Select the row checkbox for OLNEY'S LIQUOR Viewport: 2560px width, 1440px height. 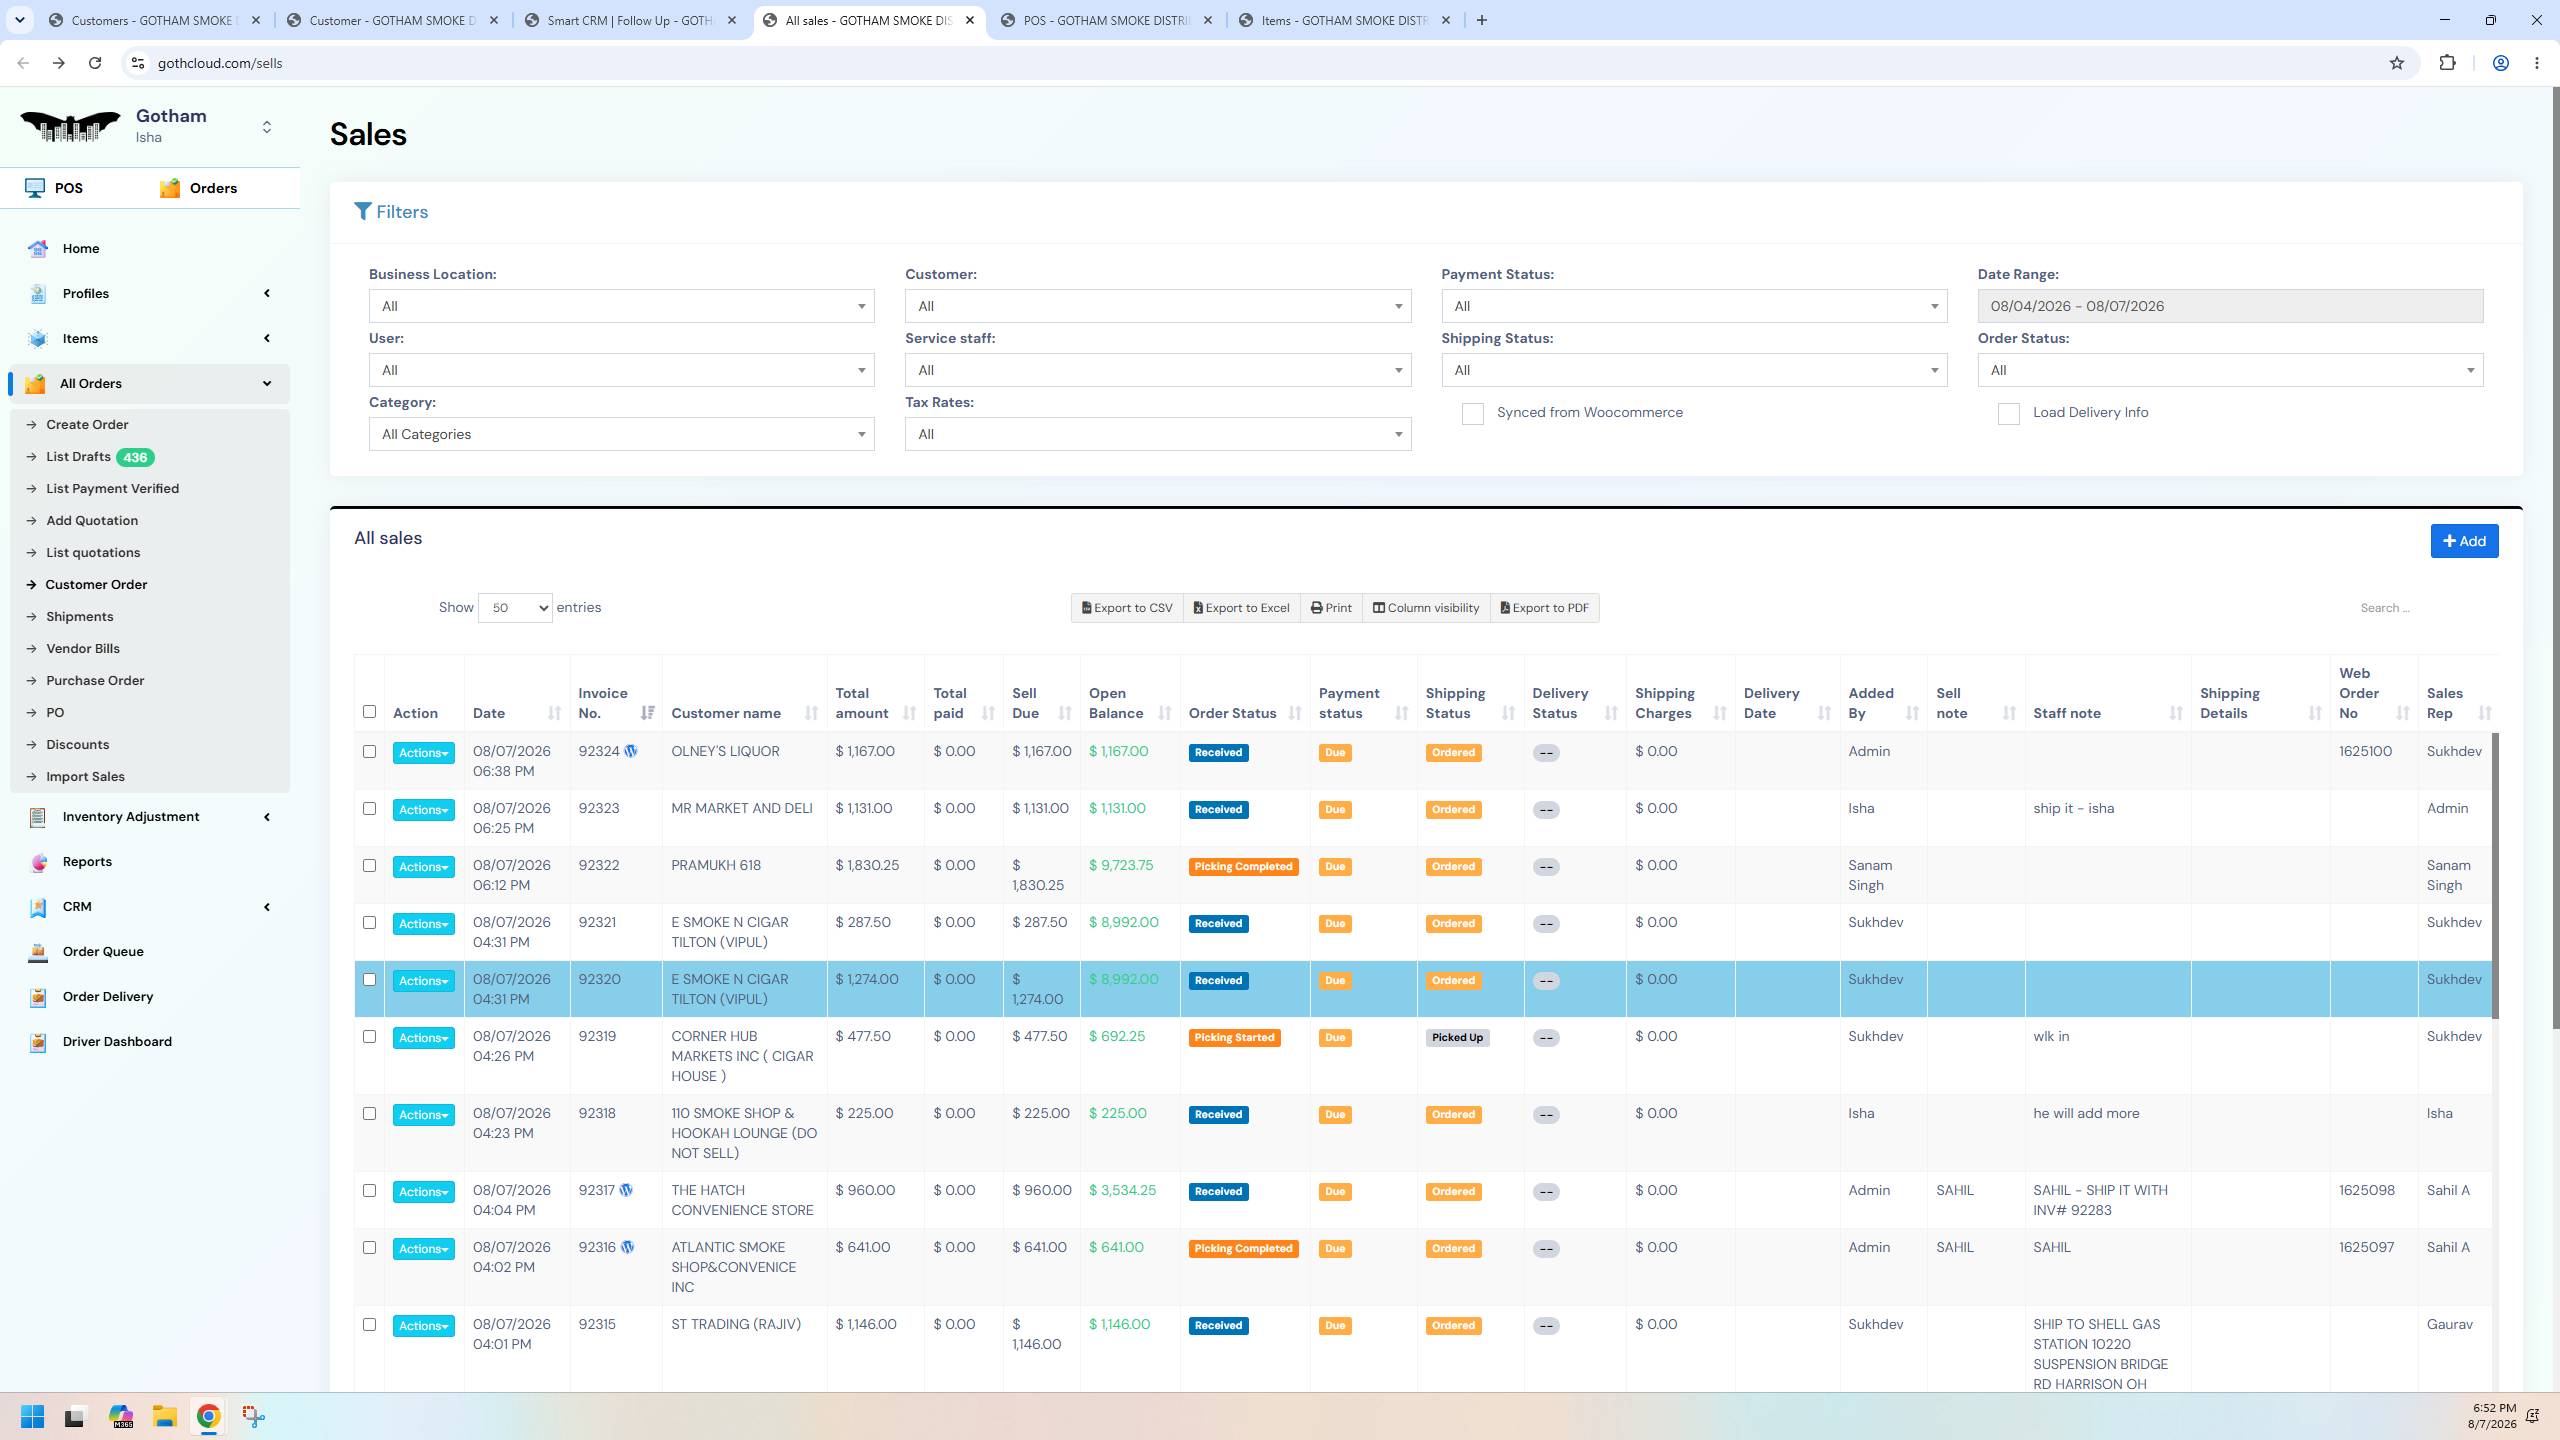(369, 751)
